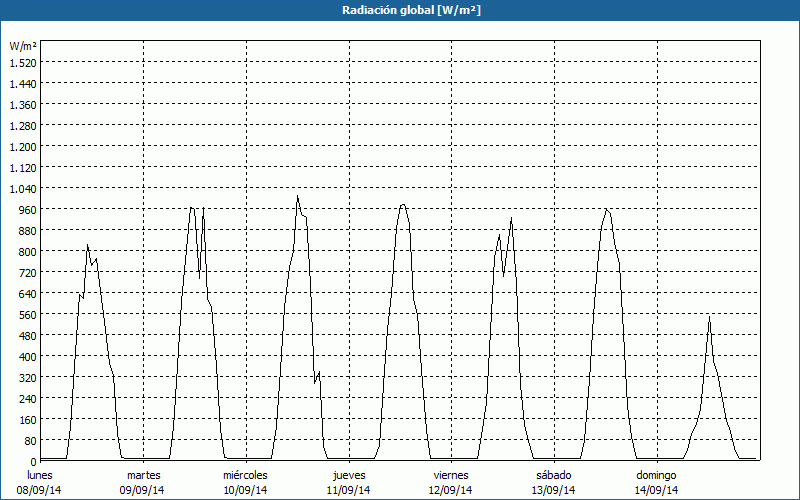800x500 pixels.
Task: Click the smooth curve peak on jueves
Action: click(x=402, y=205)
